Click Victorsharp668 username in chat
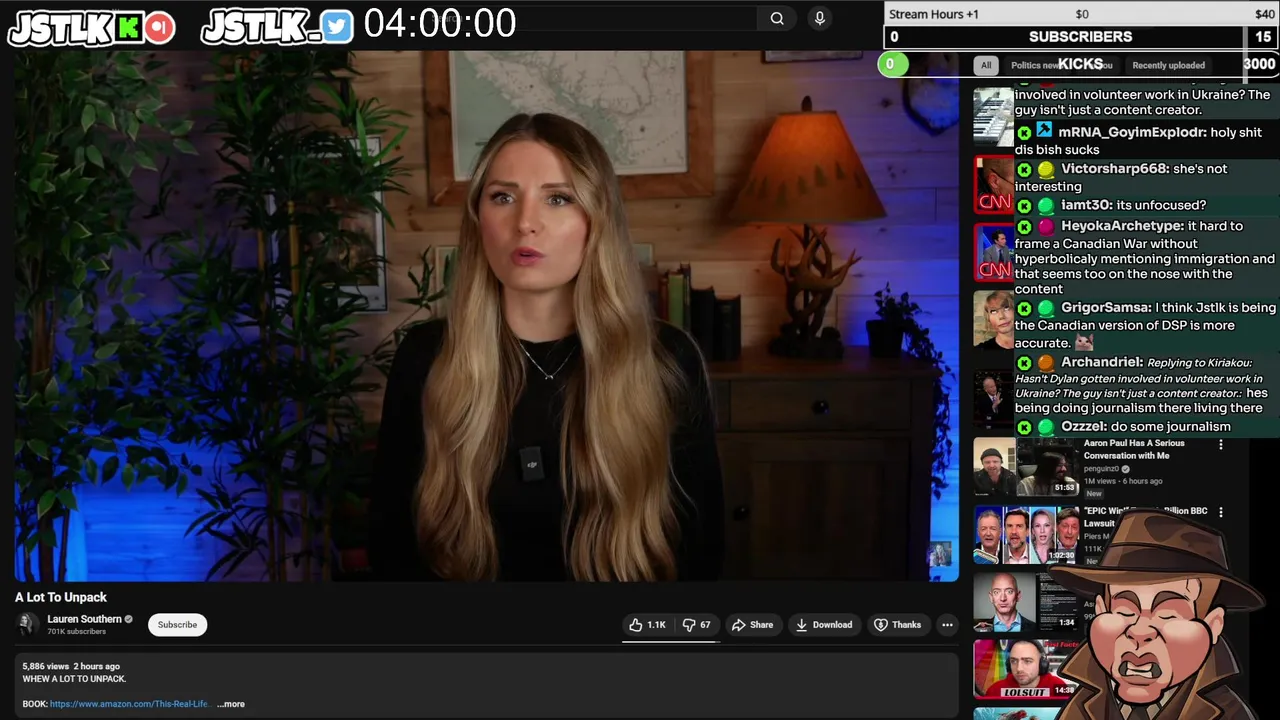The height and width of the screenshot is (720, 1280). [1114, 169]
